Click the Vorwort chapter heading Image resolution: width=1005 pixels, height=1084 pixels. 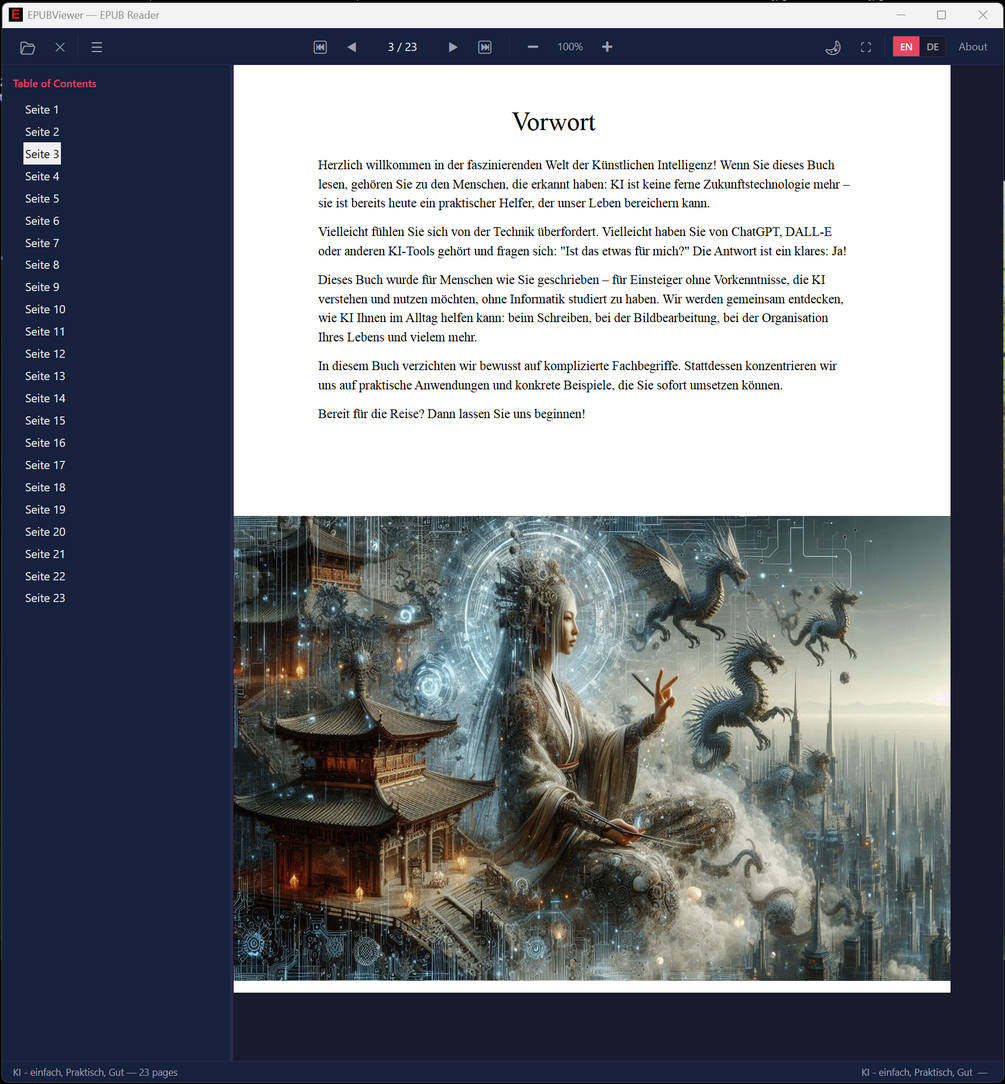coord(553,122)
